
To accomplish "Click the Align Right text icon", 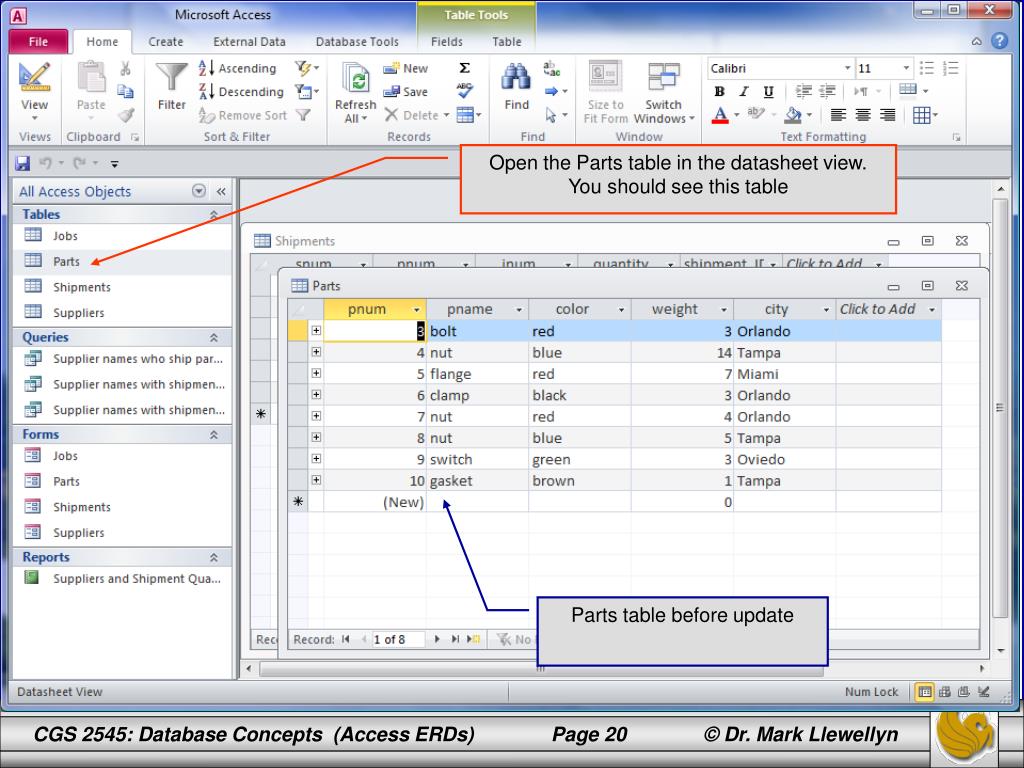I will click(x=887, y=116).
